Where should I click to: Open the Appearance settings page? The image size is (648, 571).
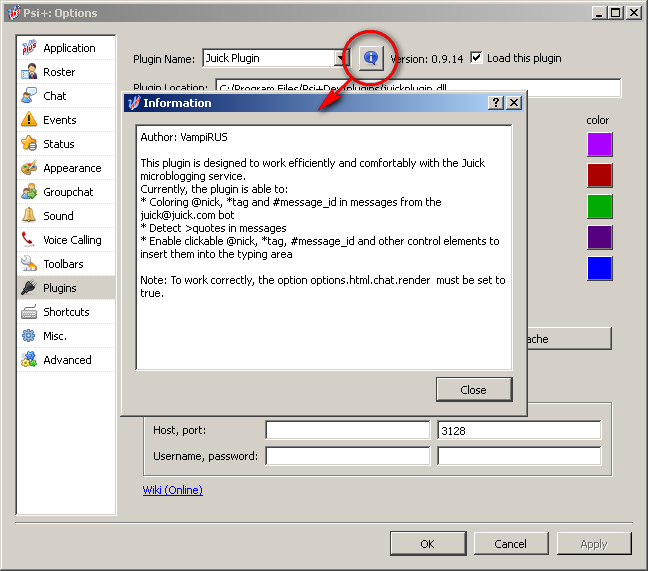71,168
